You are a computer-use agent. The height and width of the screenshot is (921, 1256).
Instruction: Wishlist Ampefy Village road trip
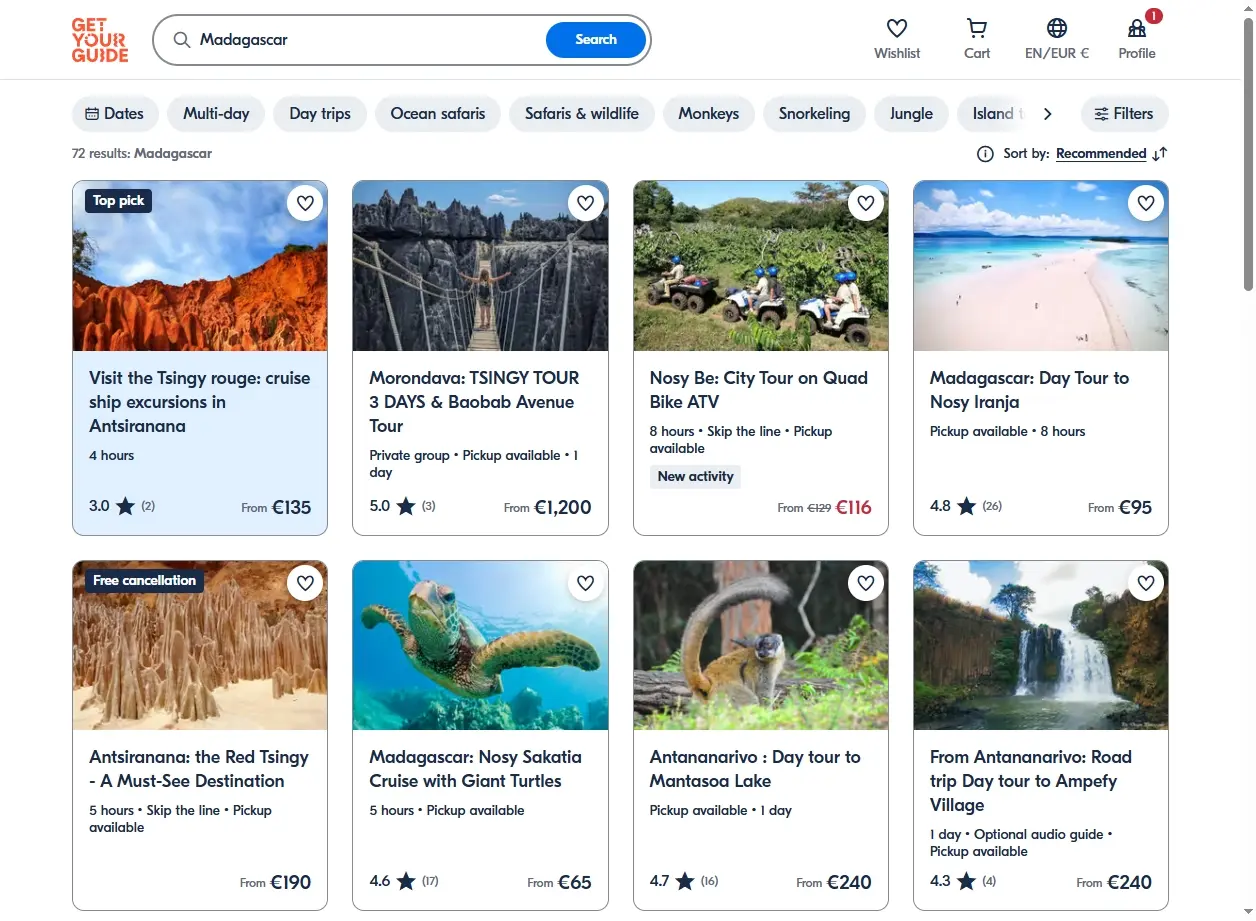click(x=1146, y=583)
